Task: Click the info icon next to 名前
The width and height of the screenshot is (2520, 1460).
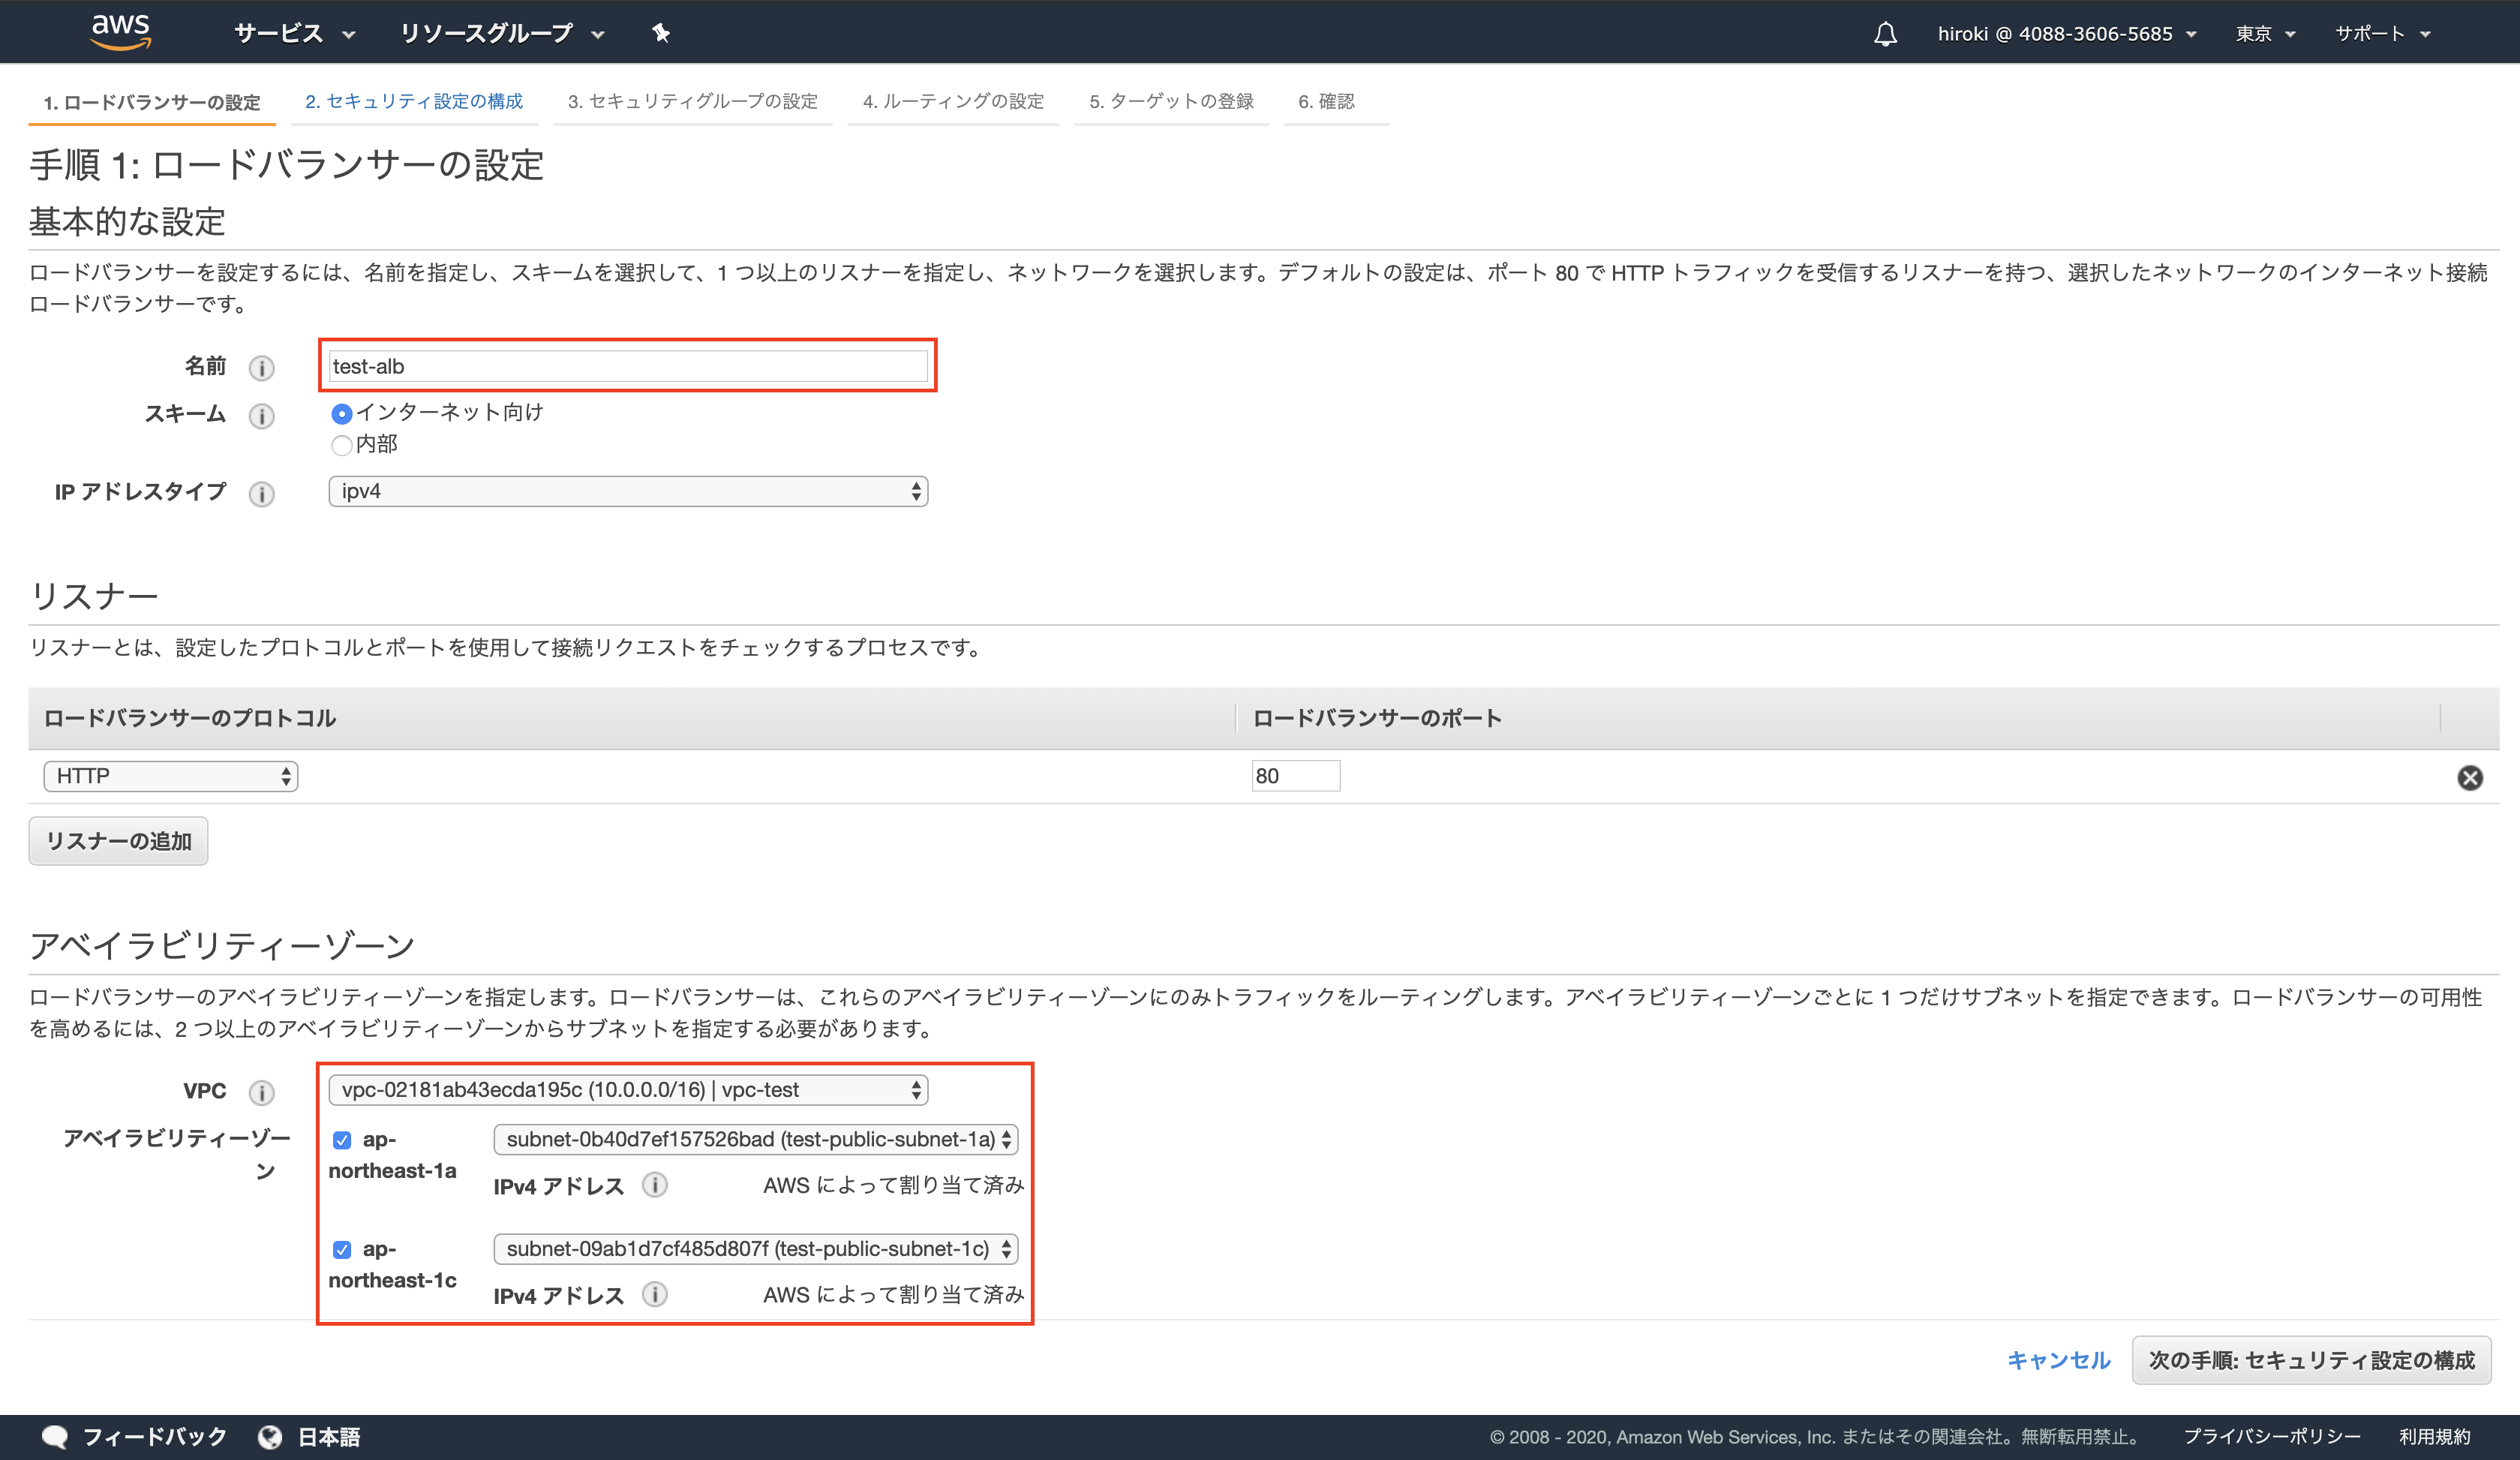Action: (262, 368)
